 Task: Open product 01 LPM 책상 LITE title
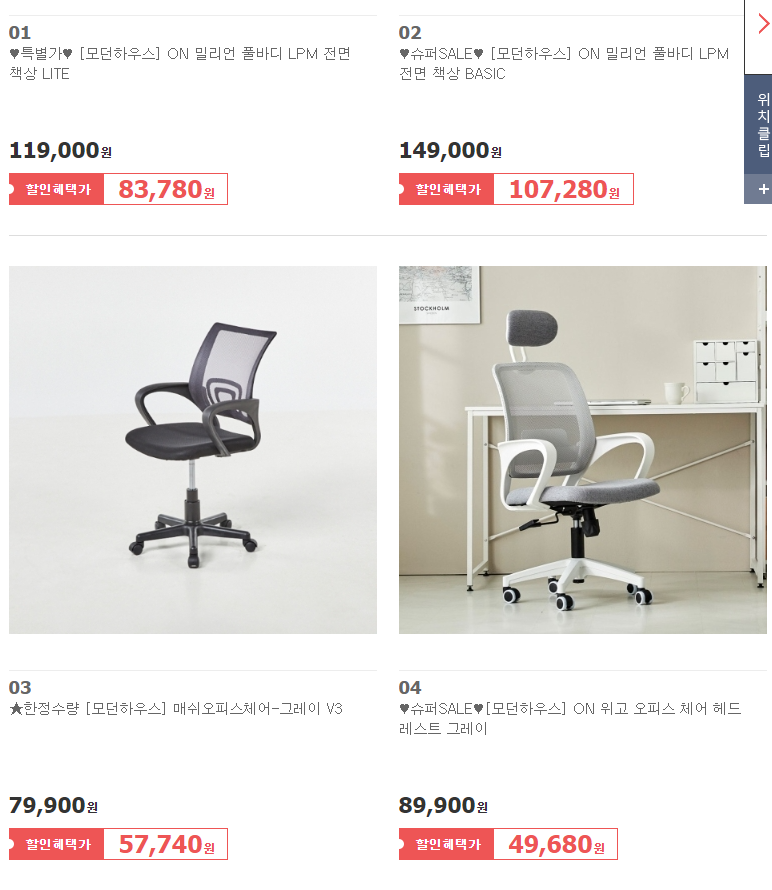[x=180, y=64]
